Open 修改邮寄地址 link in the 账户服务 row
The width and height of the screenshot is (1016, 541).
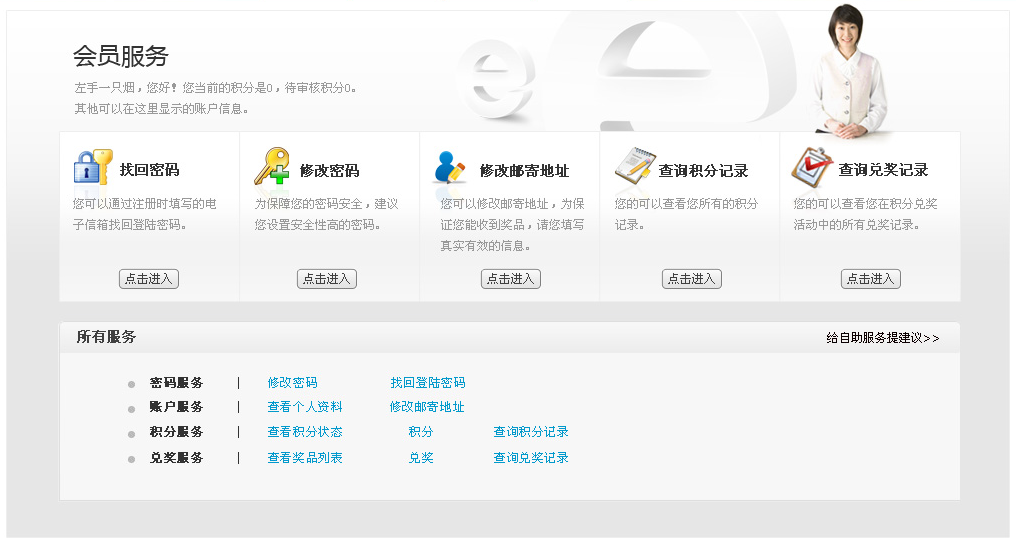(427, 407)
